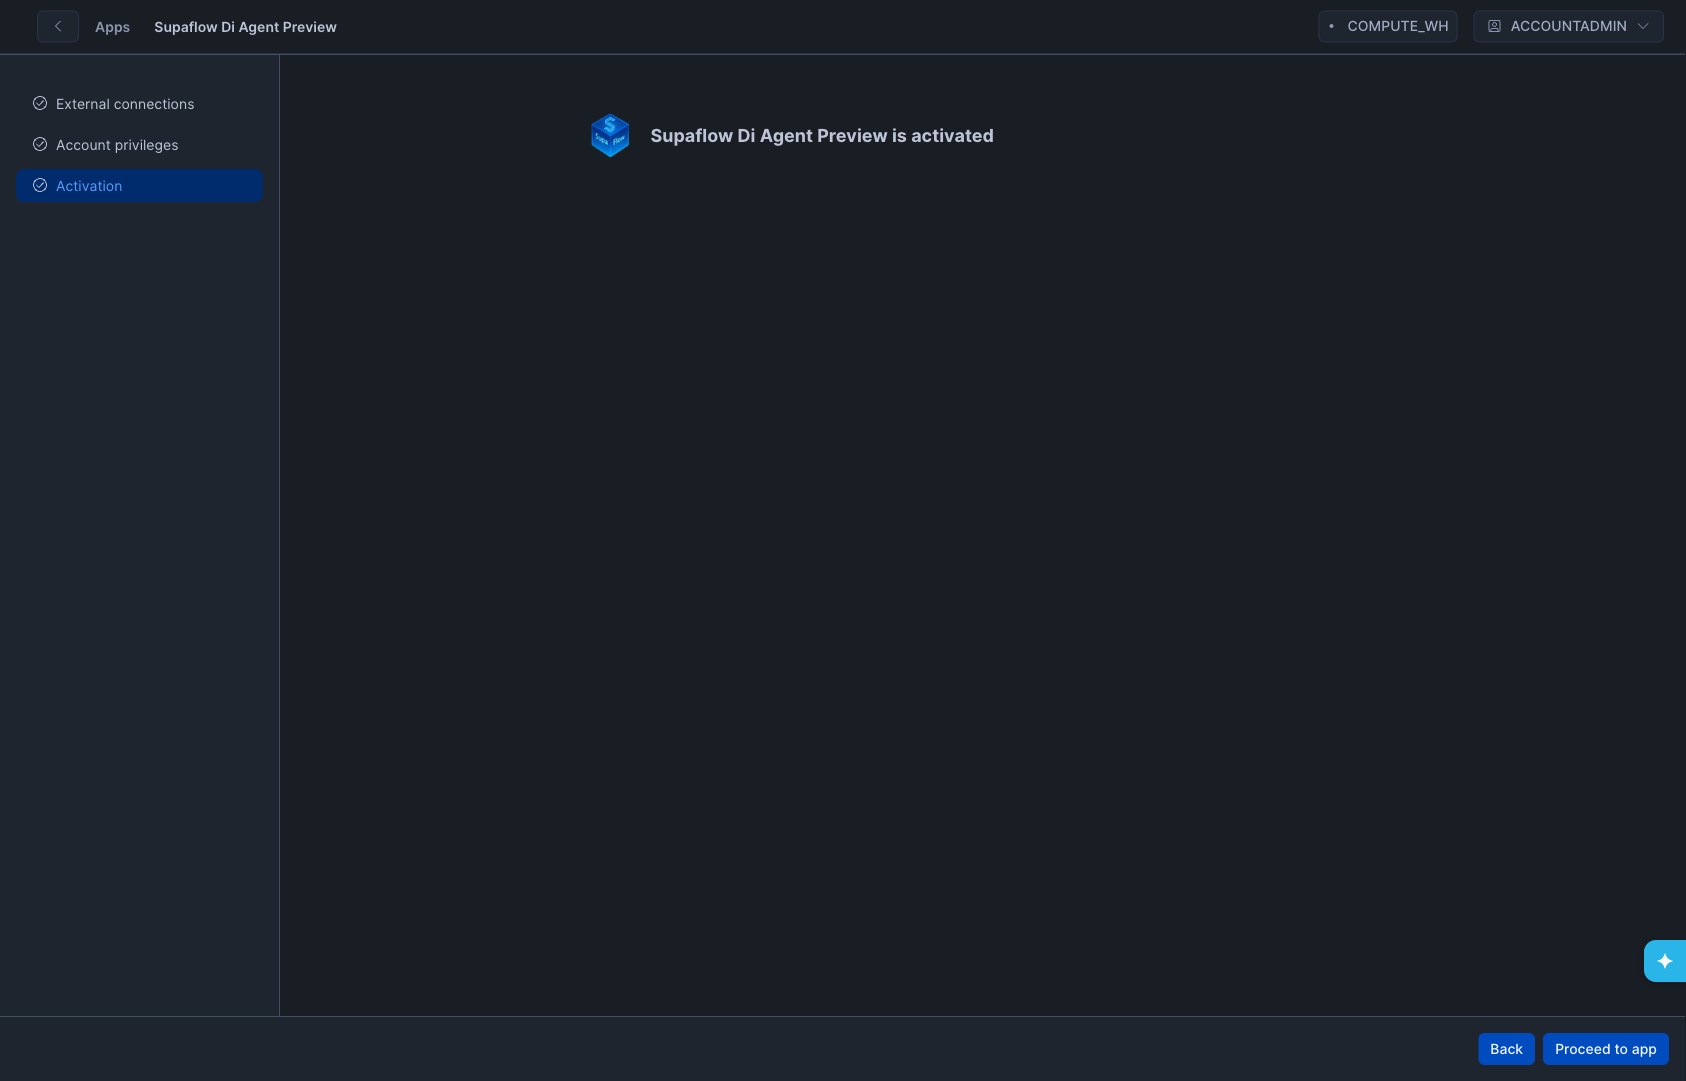This screenshot has height=1081, width=1686.
Task: Open the sparkle AI assistant panel
Action: [1664, 961]
